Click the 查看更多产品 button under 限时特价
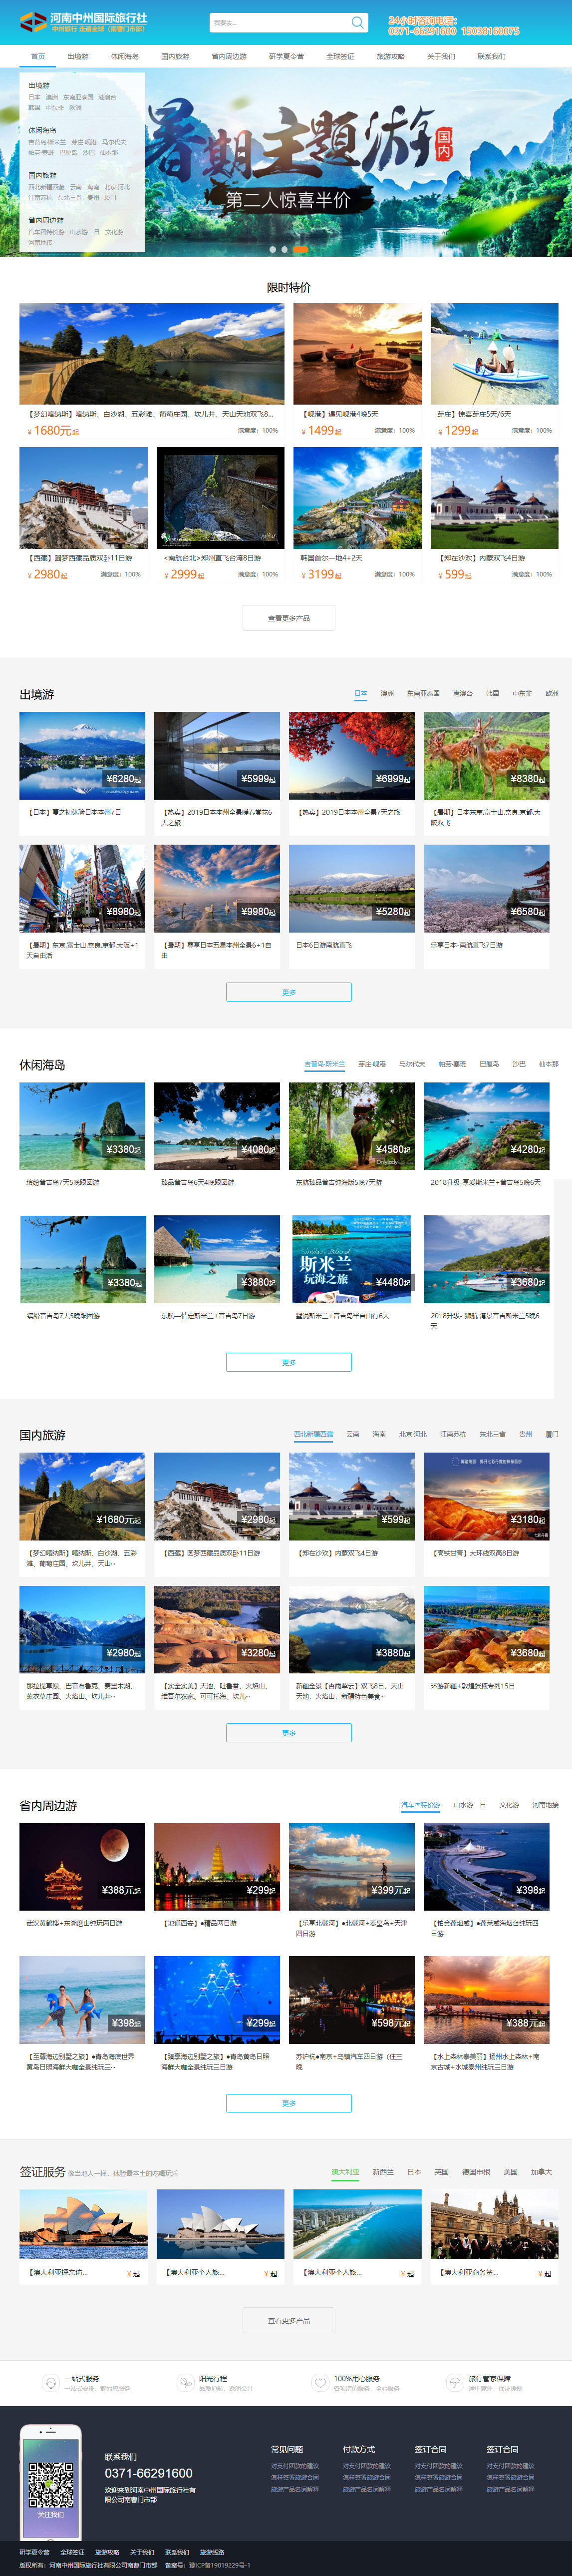 pyautogui.click(x=288, y=618)
